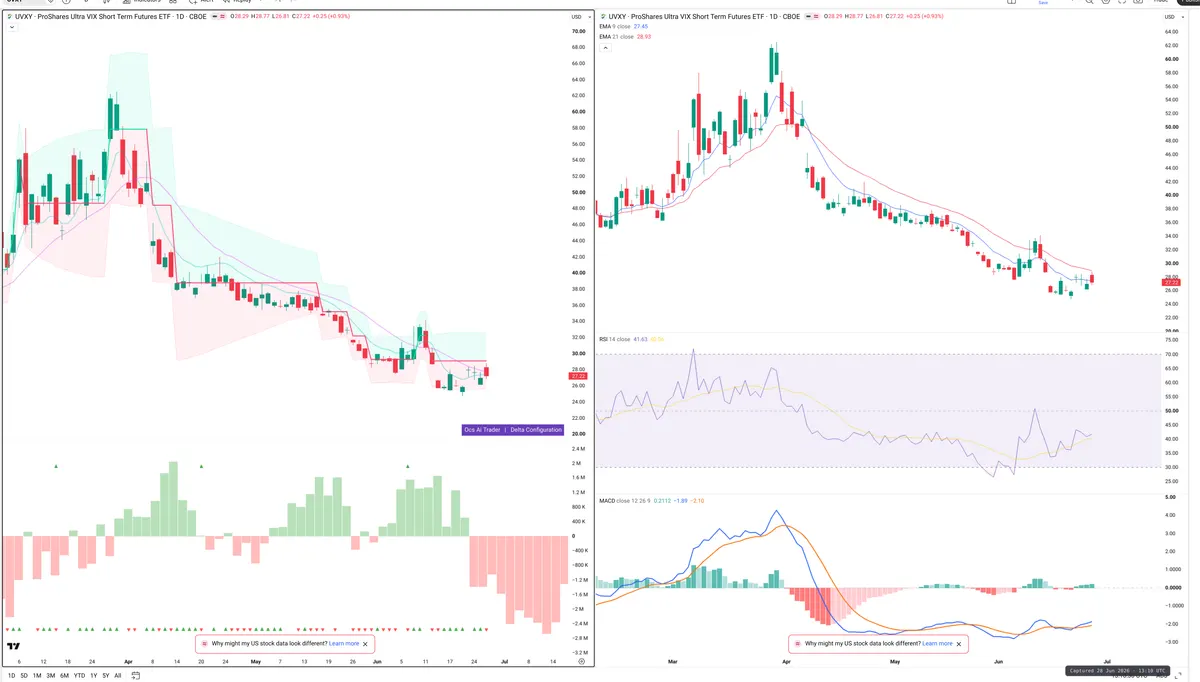Select the All time range
Viewport: 1200px width, 682px height.
118,676
